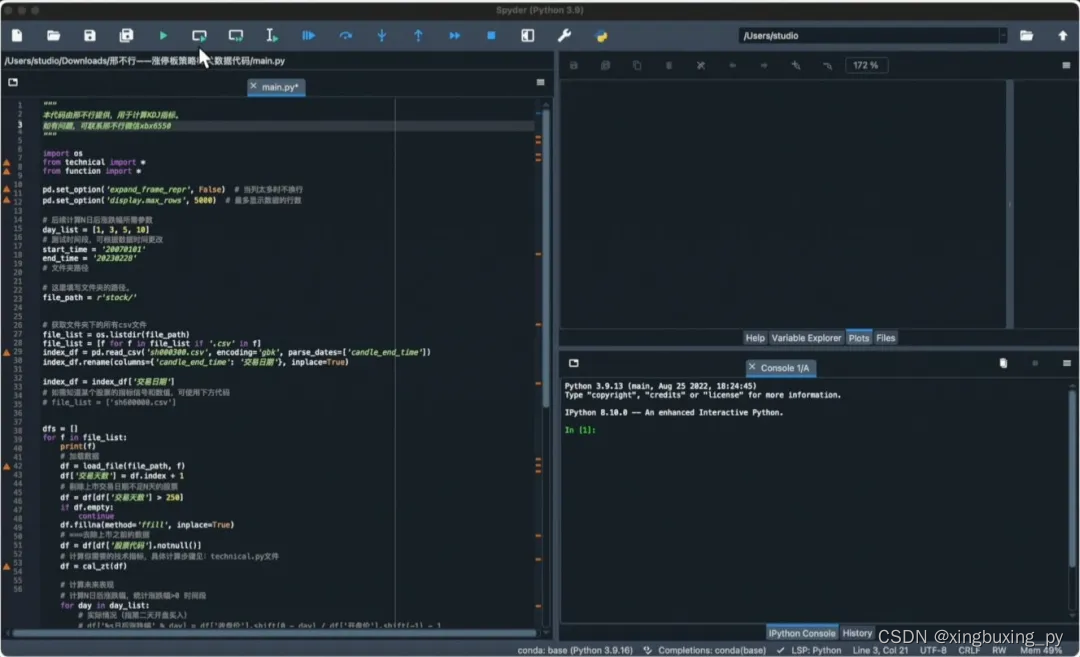The width and height of the screenshot is (1080, 657).
Task: Run selection or current line
Action: pos(272,36)
